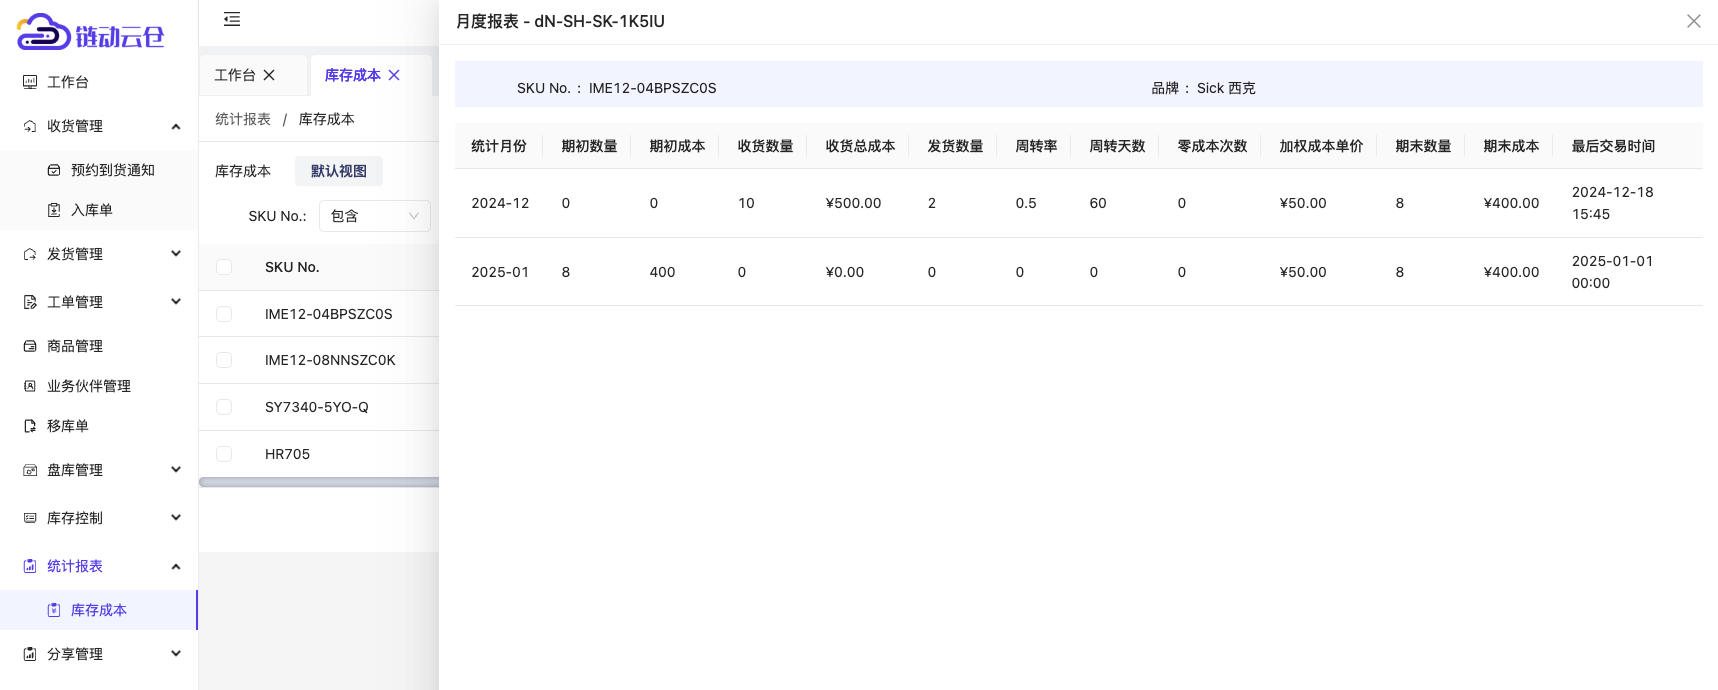Click the 周转天数 column header
Image resolution: width=1718 pixels, height=690 pixels.
[x=1117, y=146]
